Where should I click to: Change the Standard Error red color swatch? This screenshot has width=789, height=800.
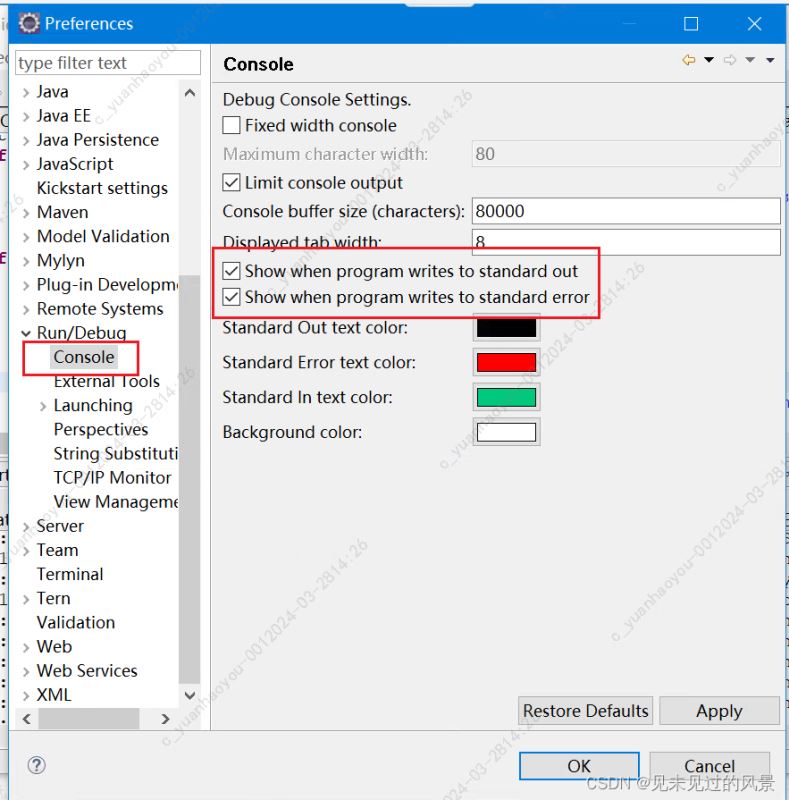click(x=506, y=362)
